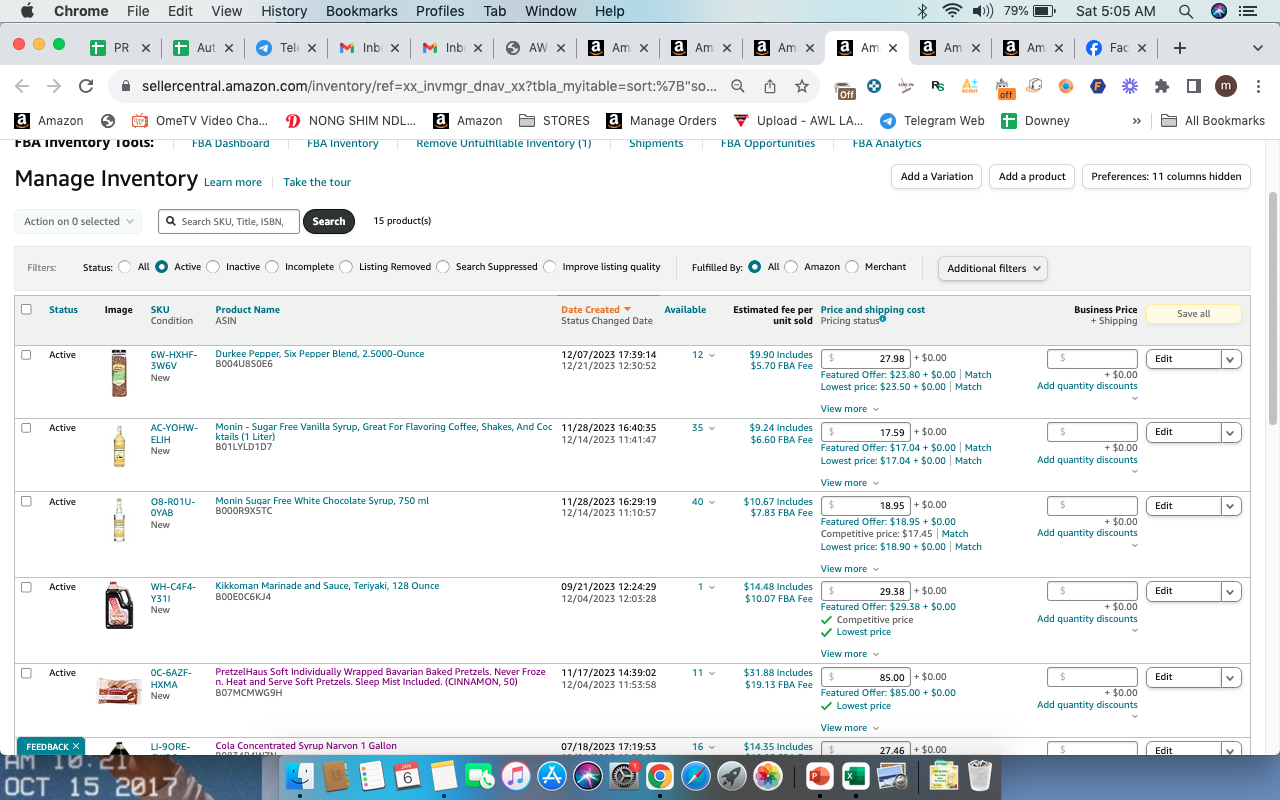Open Excel from the Dock
This screenshot has height=800, width=1280.
pos(854,775)
